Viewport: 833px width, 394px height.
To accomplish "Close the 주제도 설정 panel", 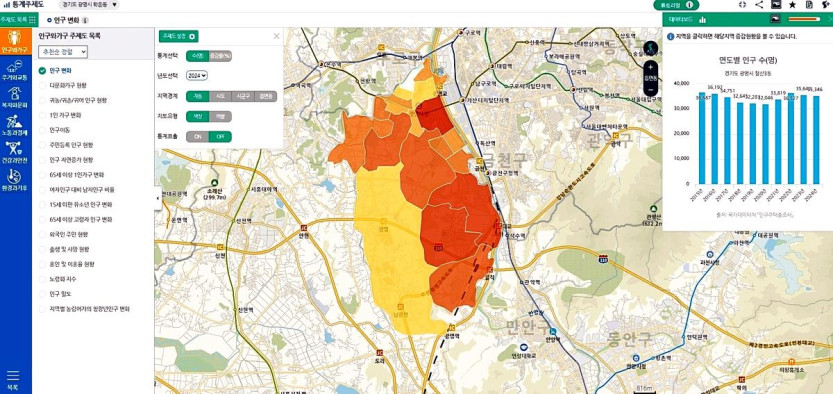I will [x=276, y=36].
